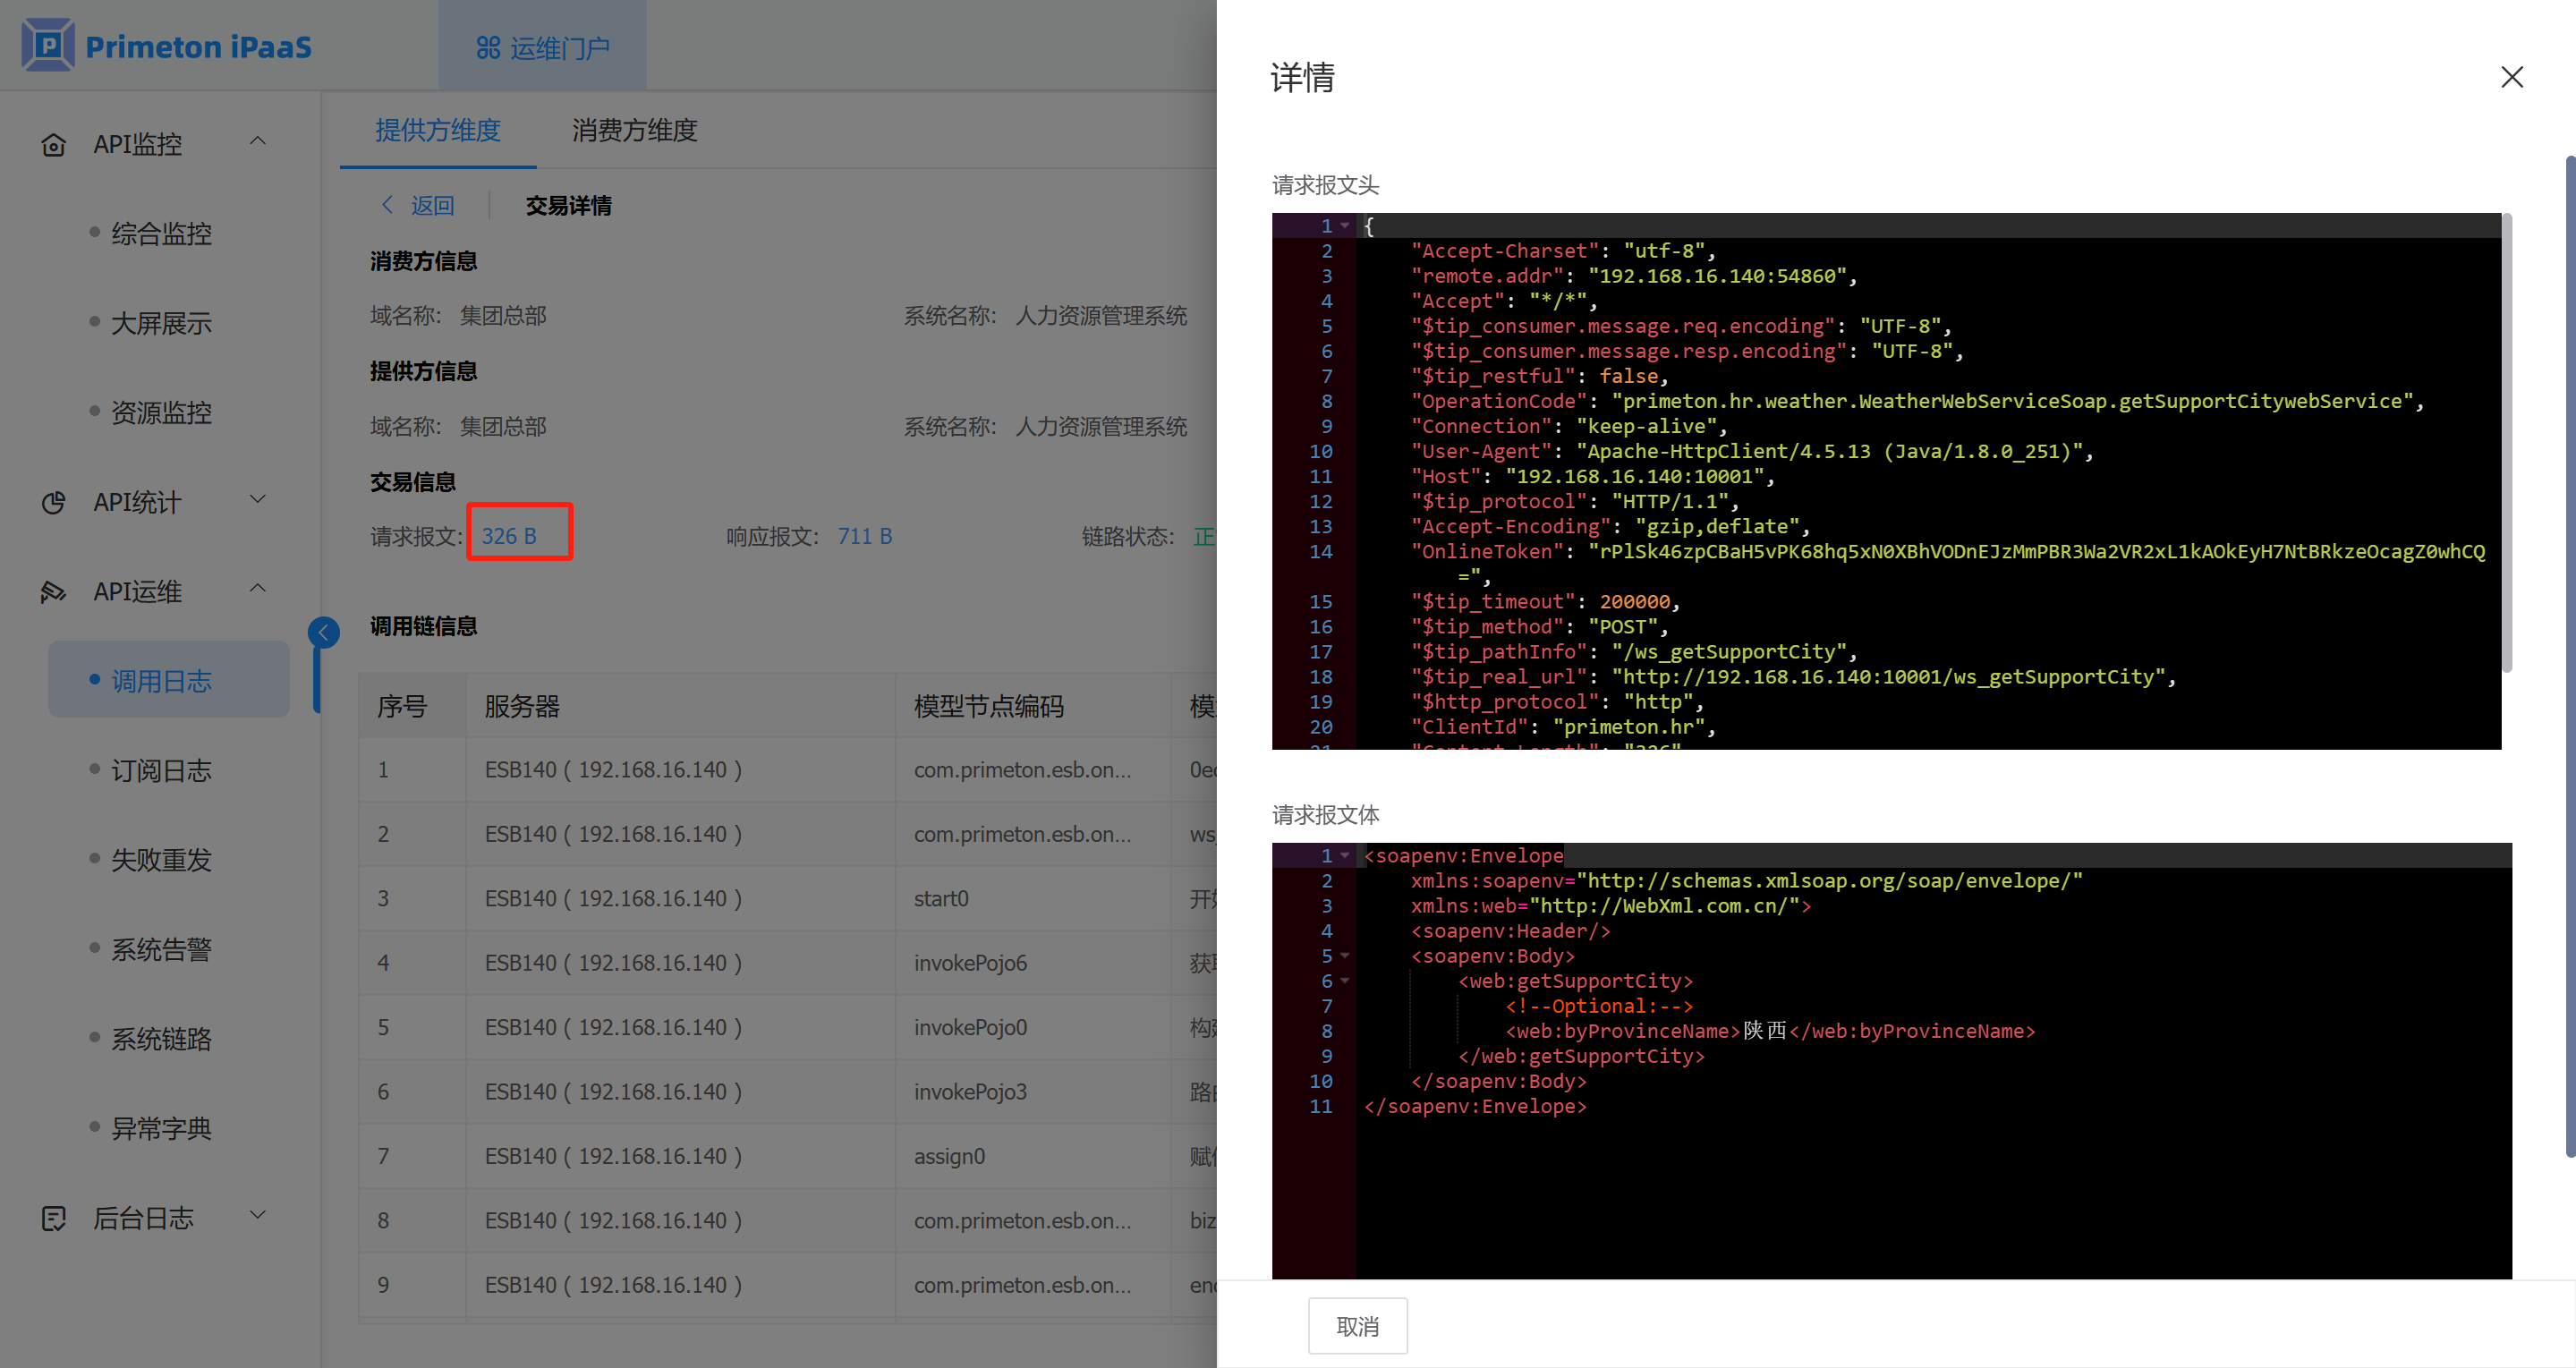Click the 运维门户 grid icon
The image size is (2576, 1368).
[487, 48]
